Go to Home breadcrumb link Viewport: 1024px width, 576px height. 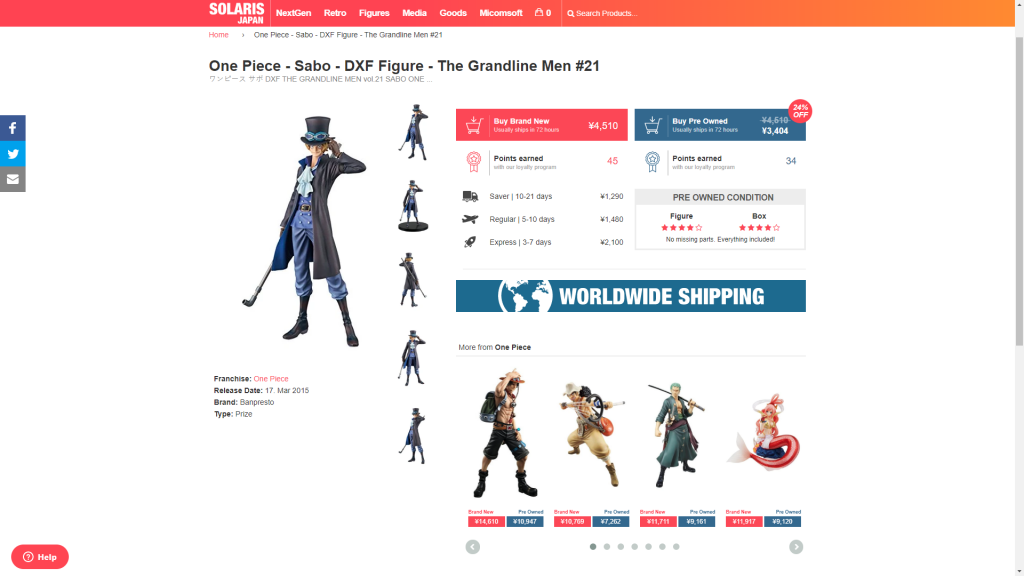pos(218,35)
